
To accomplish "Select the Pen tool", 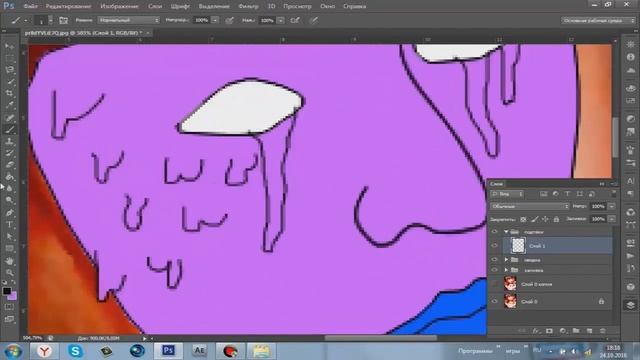I will 10,213.
